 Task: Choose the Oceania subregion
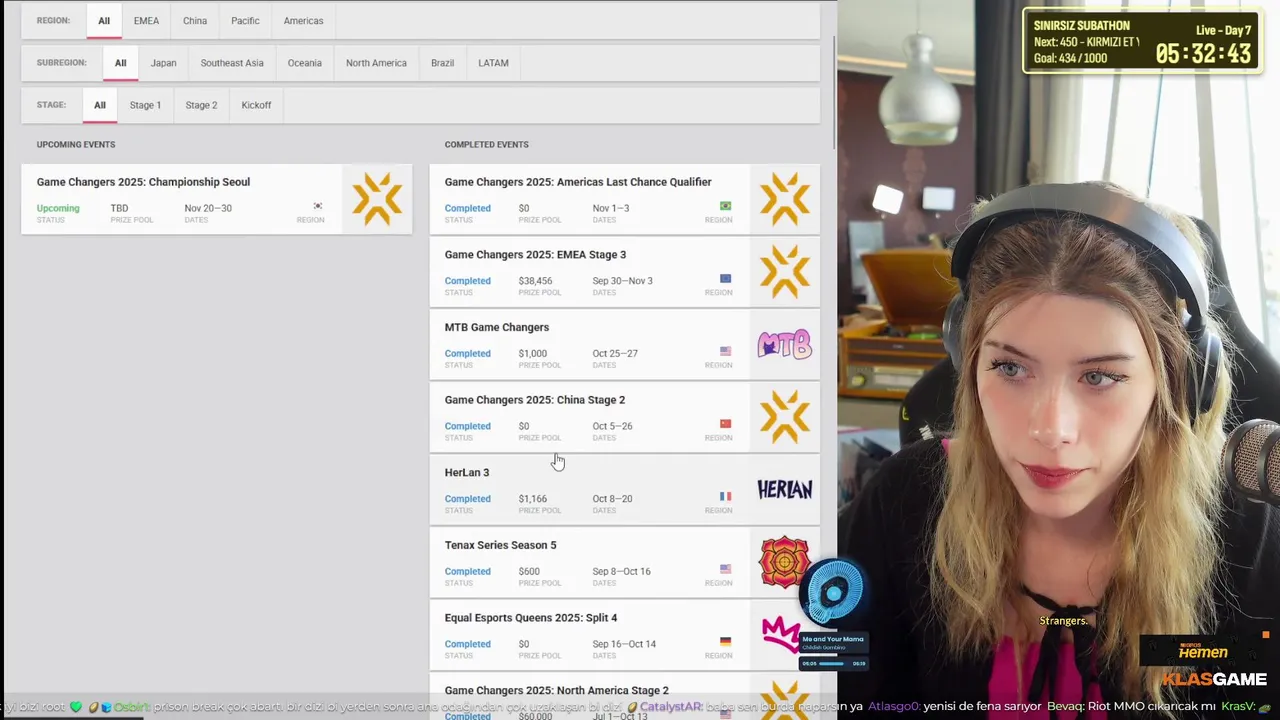click(305, 63)
